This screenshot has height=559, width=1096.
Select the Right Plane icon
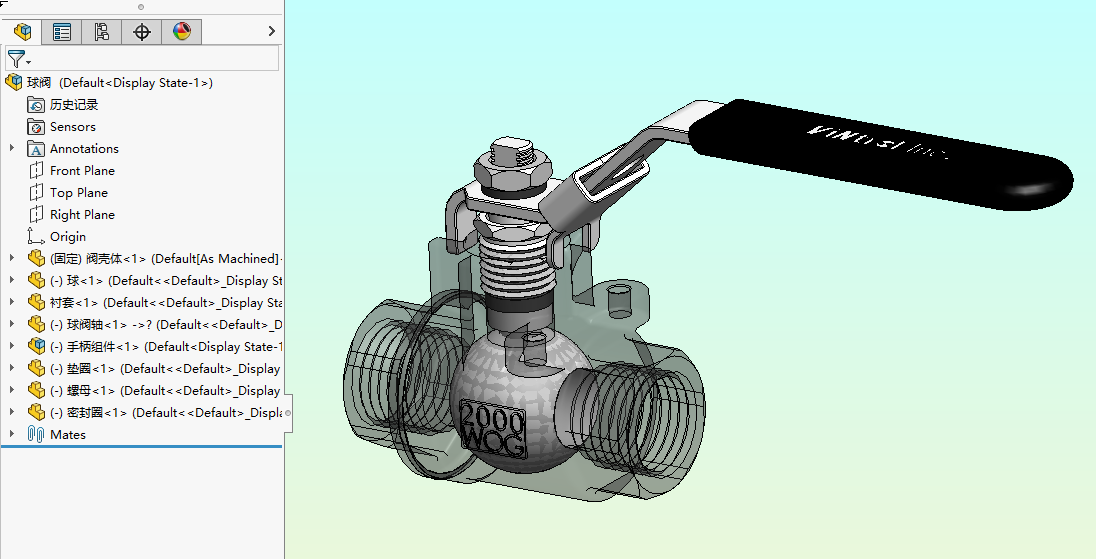point(36,215)
